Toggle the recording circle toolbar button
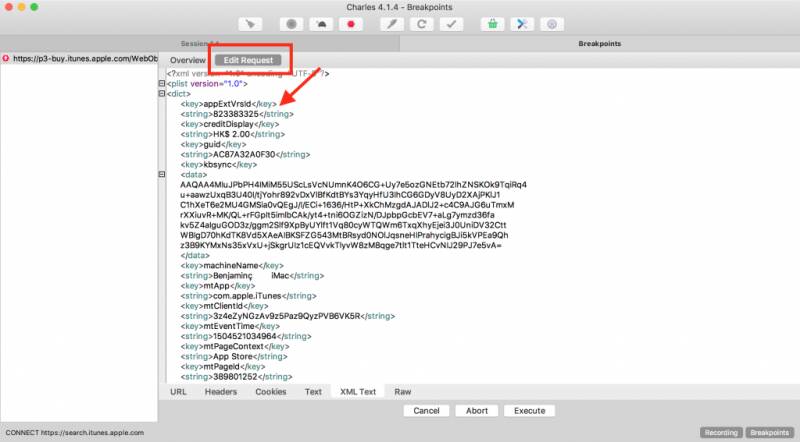Screen dimensions: 800x442 click(291, 24)
